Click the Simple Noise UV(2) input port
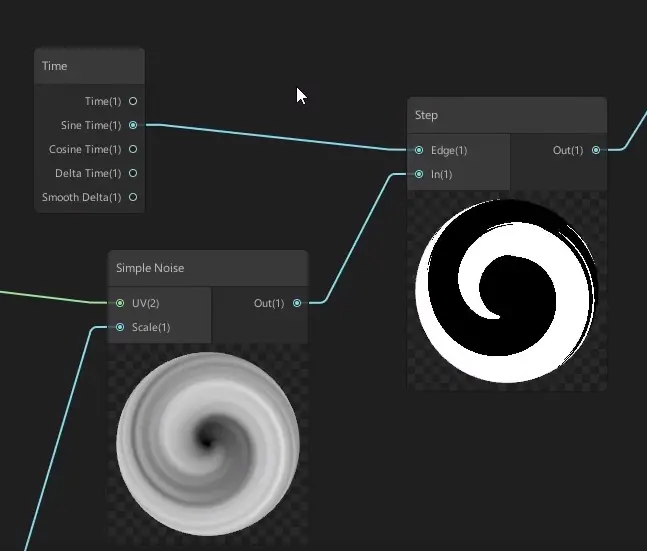Viewport: 647px width, 551px height. point(120,303)
